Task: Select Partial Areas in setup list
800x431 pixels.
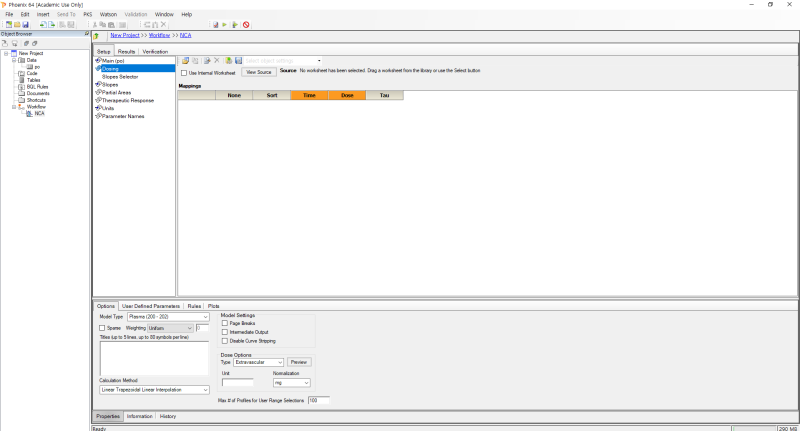Action: [x=116, y=92]
